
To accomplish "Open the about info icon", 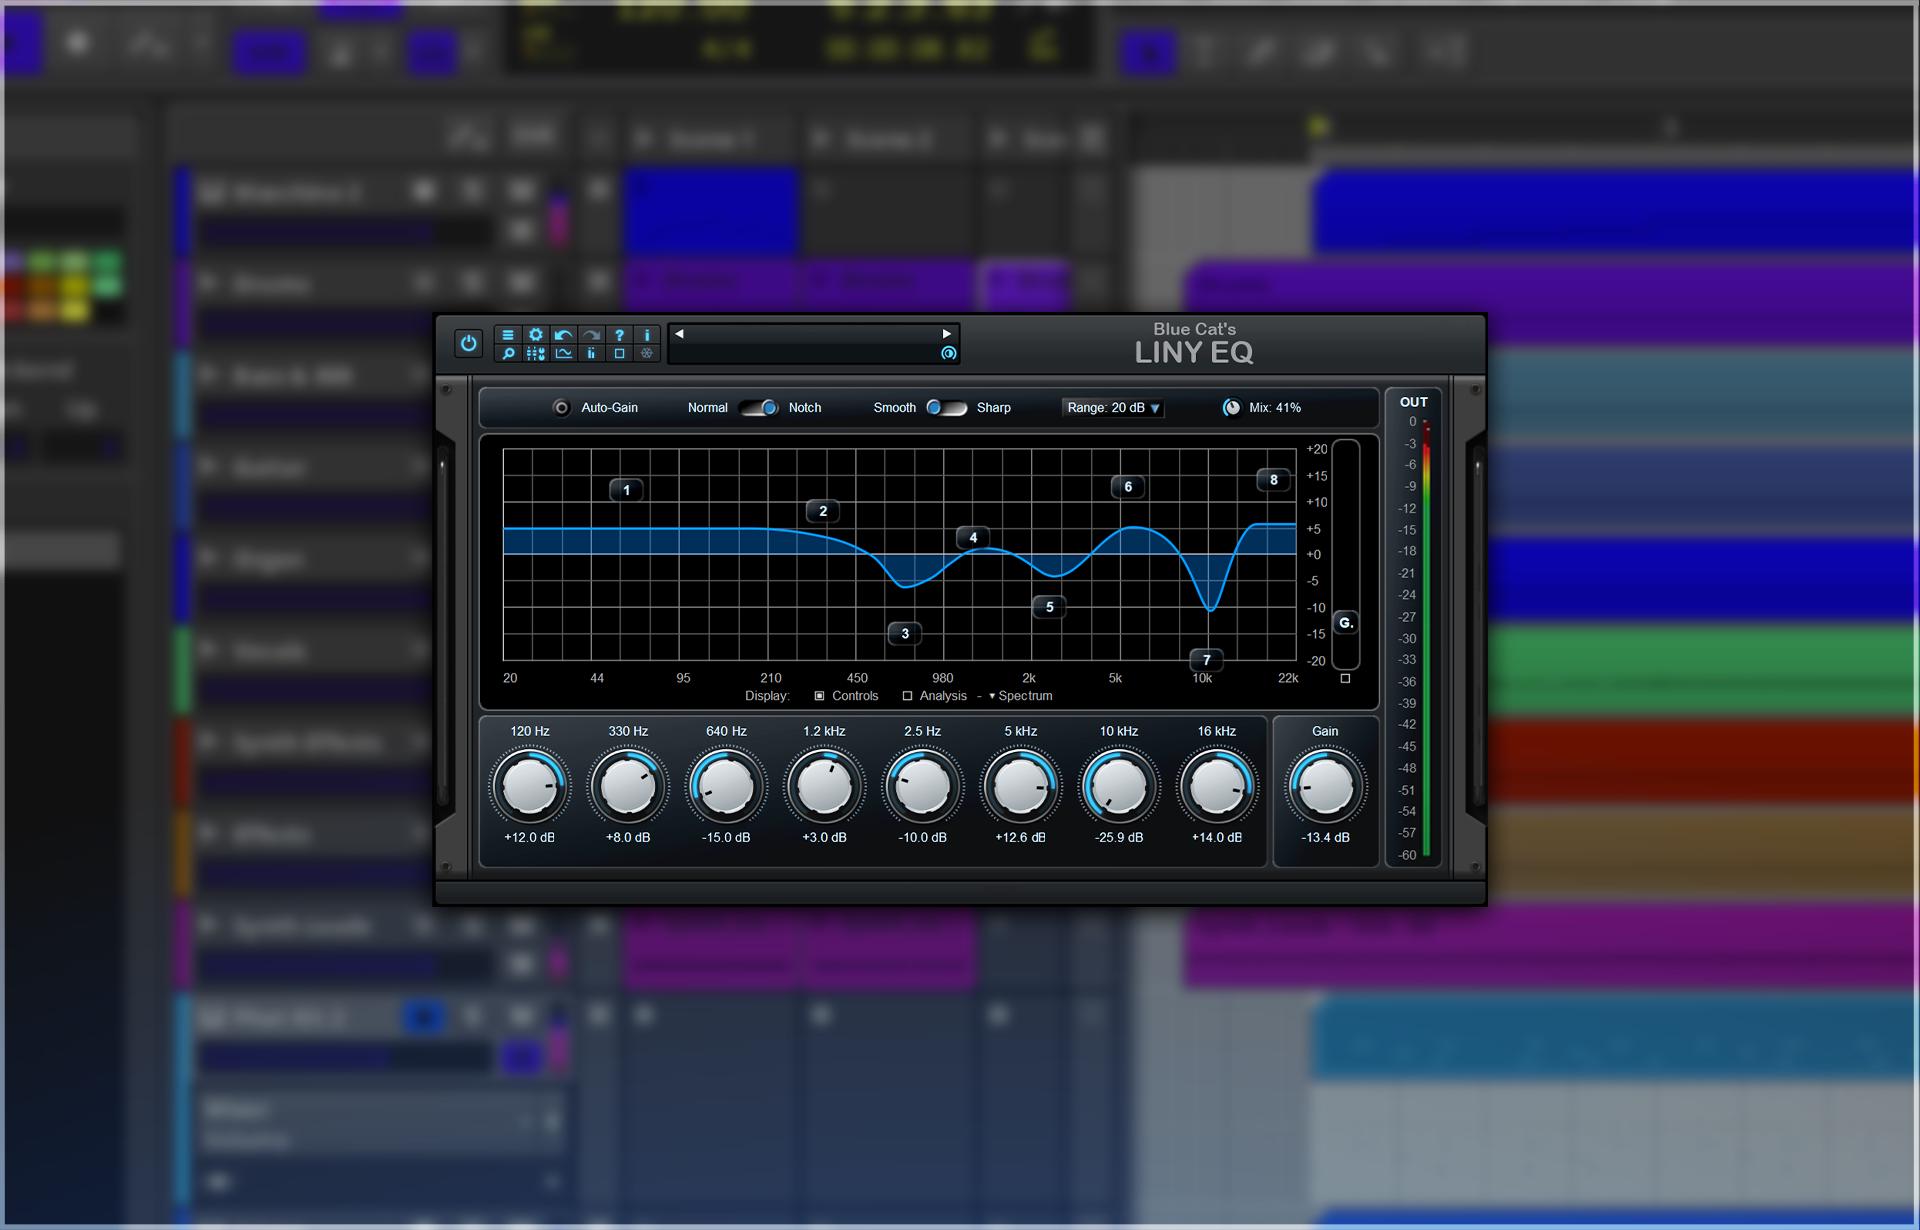I will pos(647,335).
